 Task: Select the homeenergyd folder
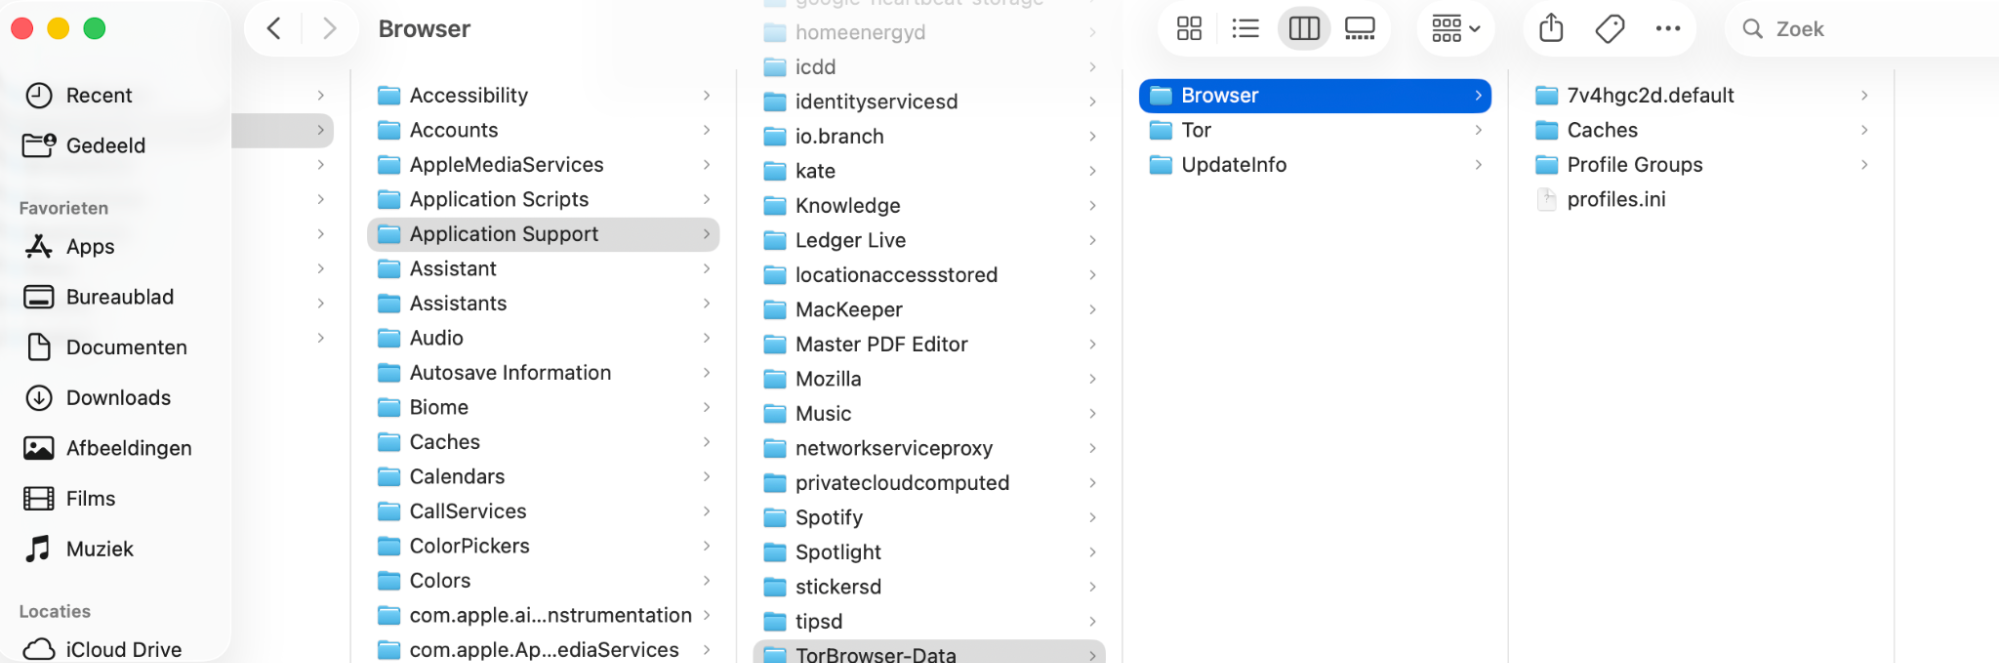[929, 32]
